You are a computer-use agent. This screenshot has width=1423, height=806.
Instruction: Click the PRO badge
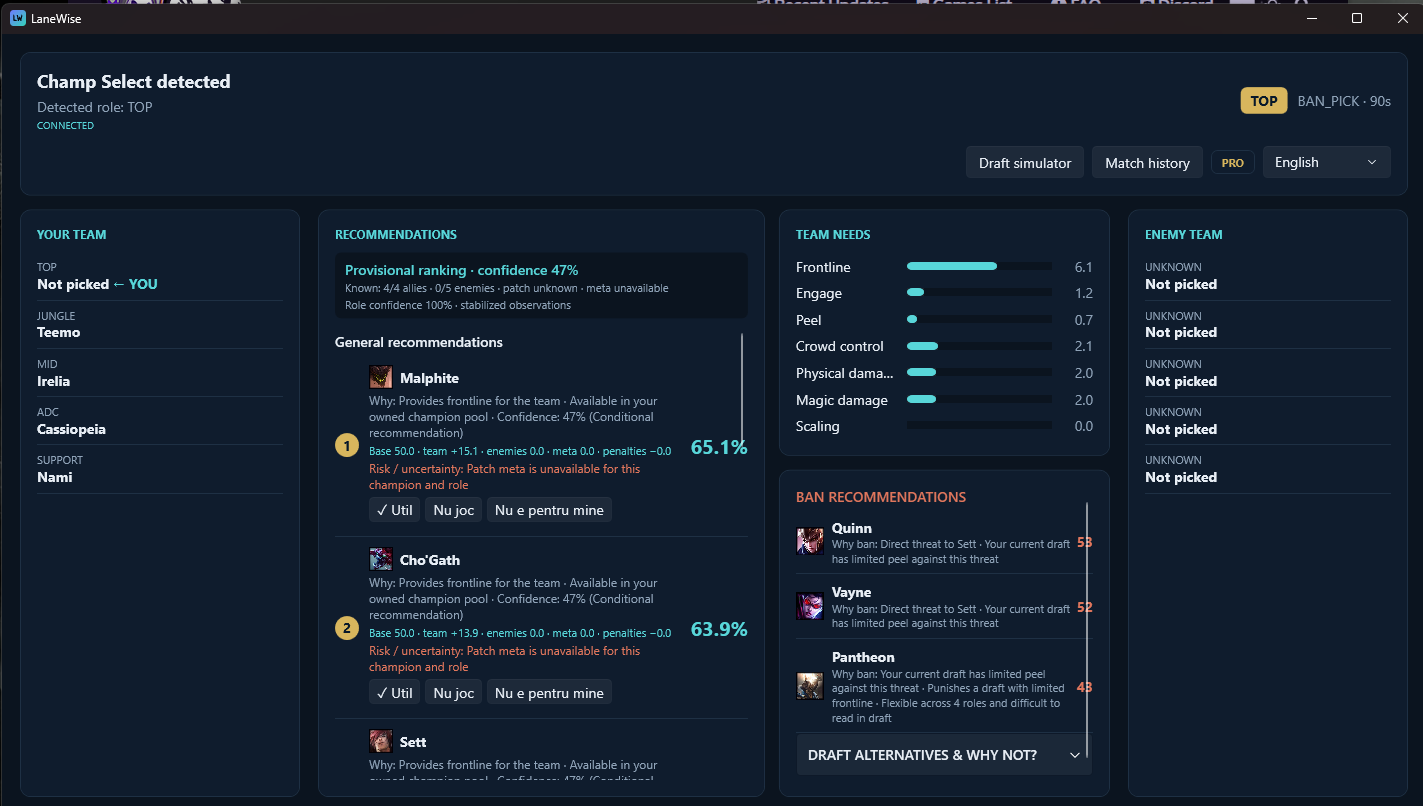pyautogui.click(x=1233, y=162)
